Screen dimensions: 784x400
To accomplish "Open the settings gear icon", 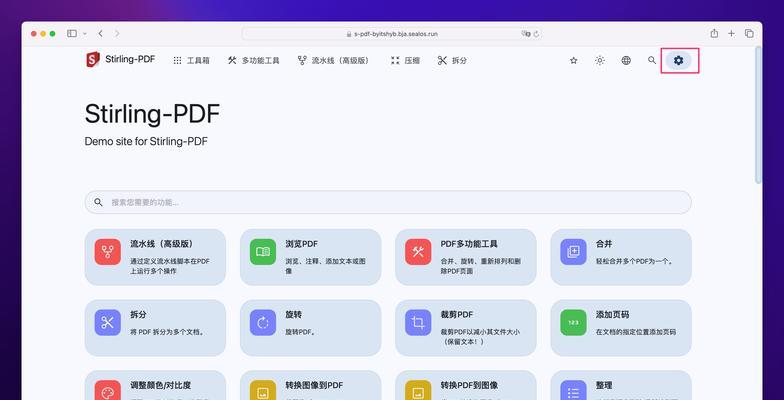I will [678, 60].
